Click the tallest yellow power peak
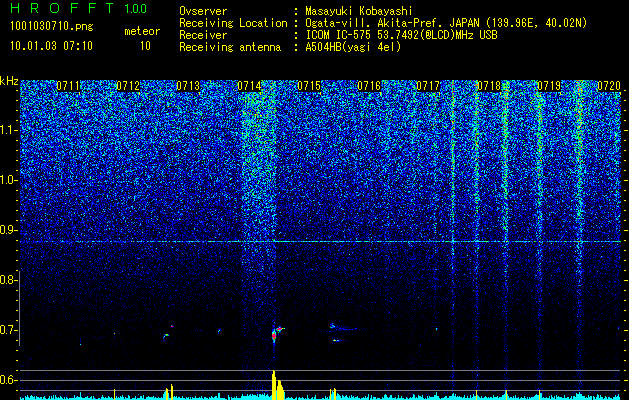 (x=274, y=385)
